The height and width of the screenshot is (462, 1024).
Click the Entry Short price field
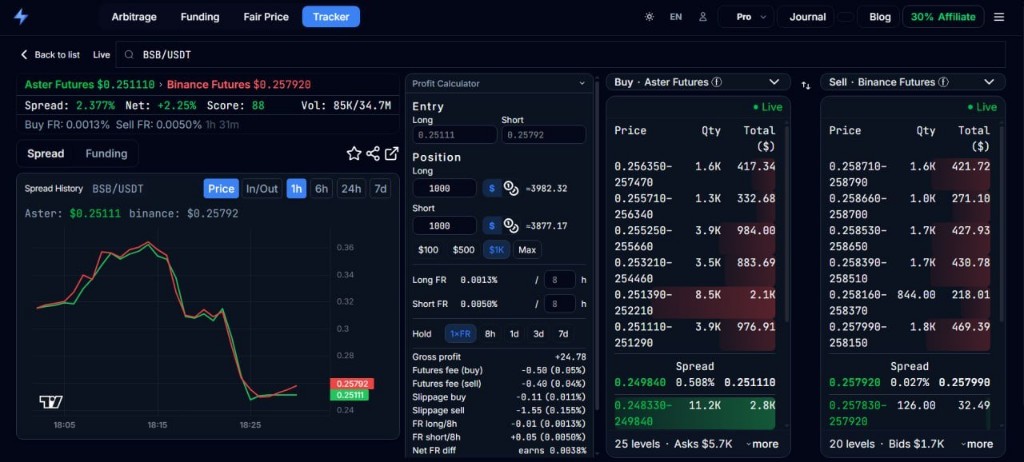pos(543,135)
